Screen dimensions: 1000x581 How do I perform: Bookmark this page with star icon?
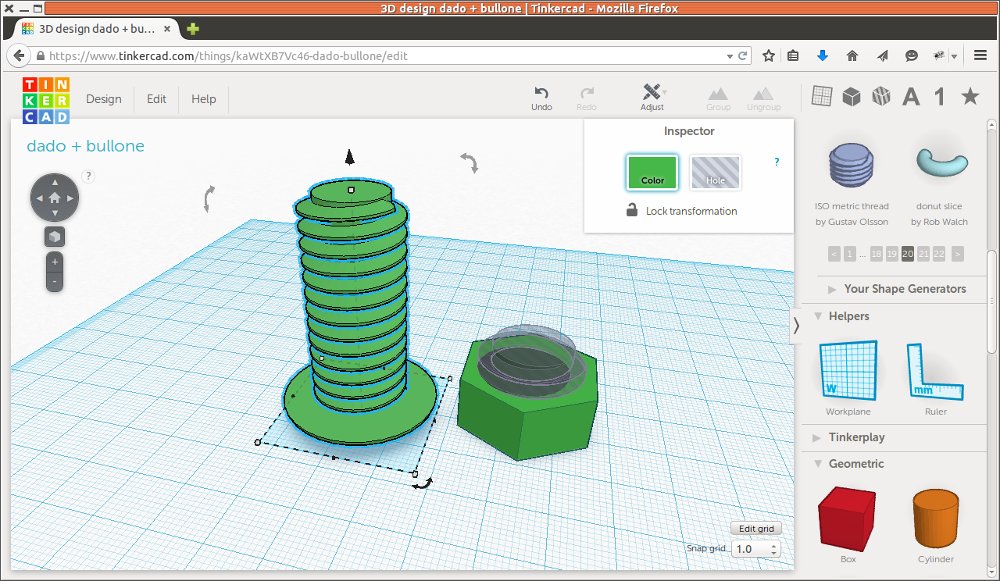click(x=768, y=55)
